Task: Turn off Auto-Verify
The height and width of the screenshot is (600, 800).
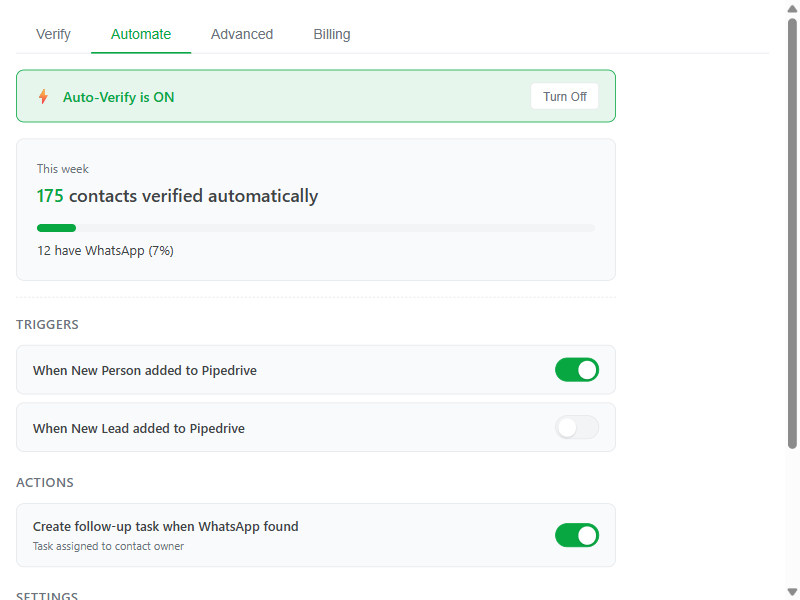Action: [564, 96]
